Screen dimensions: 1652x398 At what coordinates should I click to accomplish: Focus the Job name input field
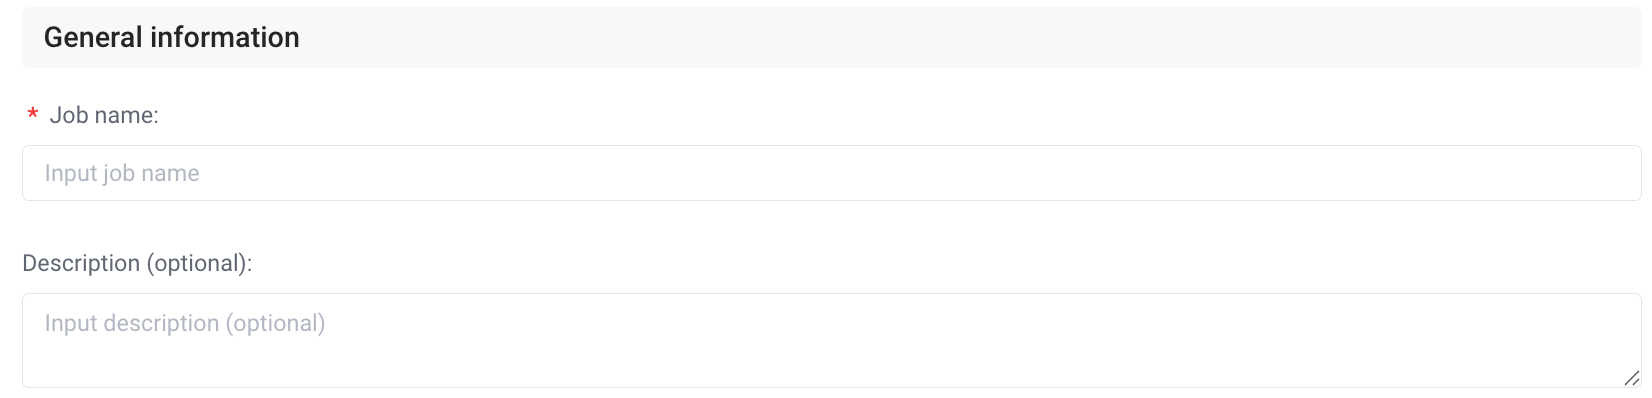[831, 173]
